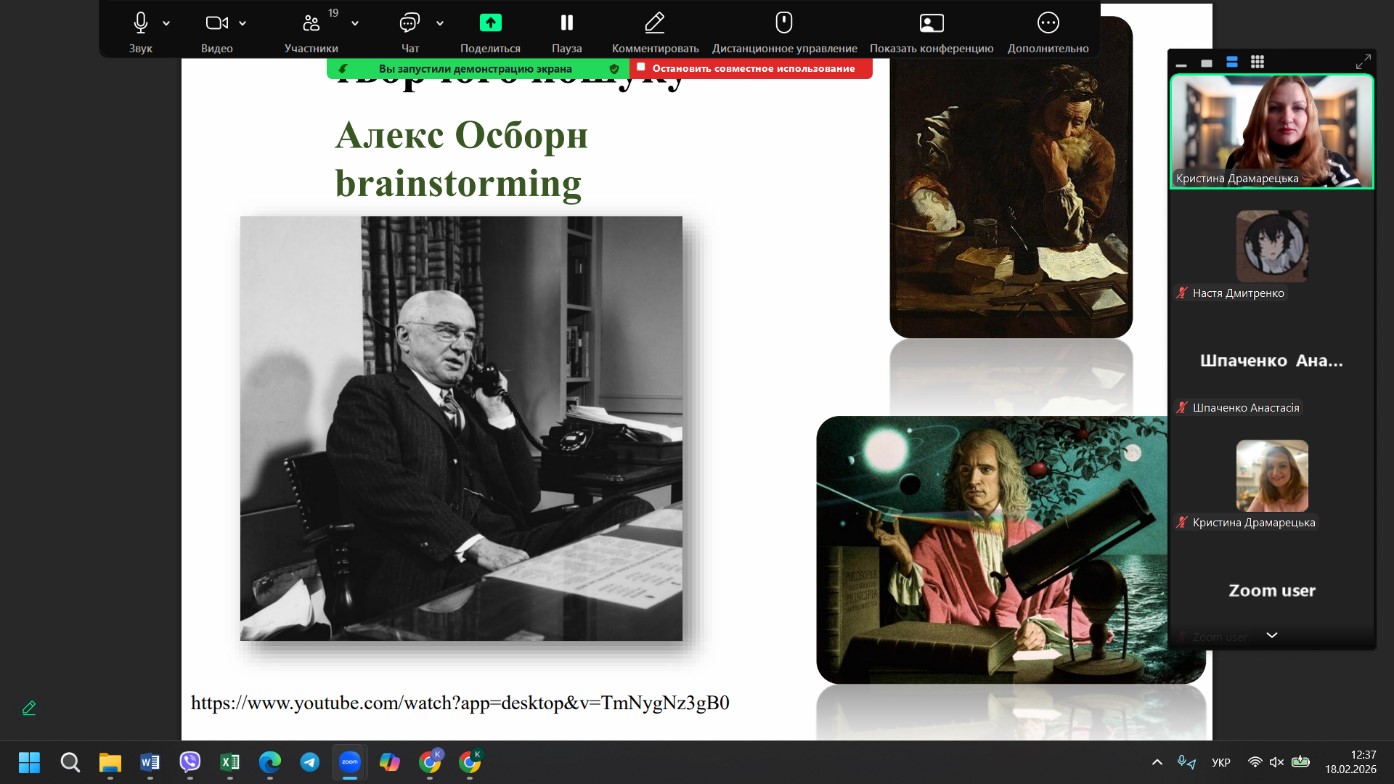Open Telegram from the taskbar

pos(310,762)
